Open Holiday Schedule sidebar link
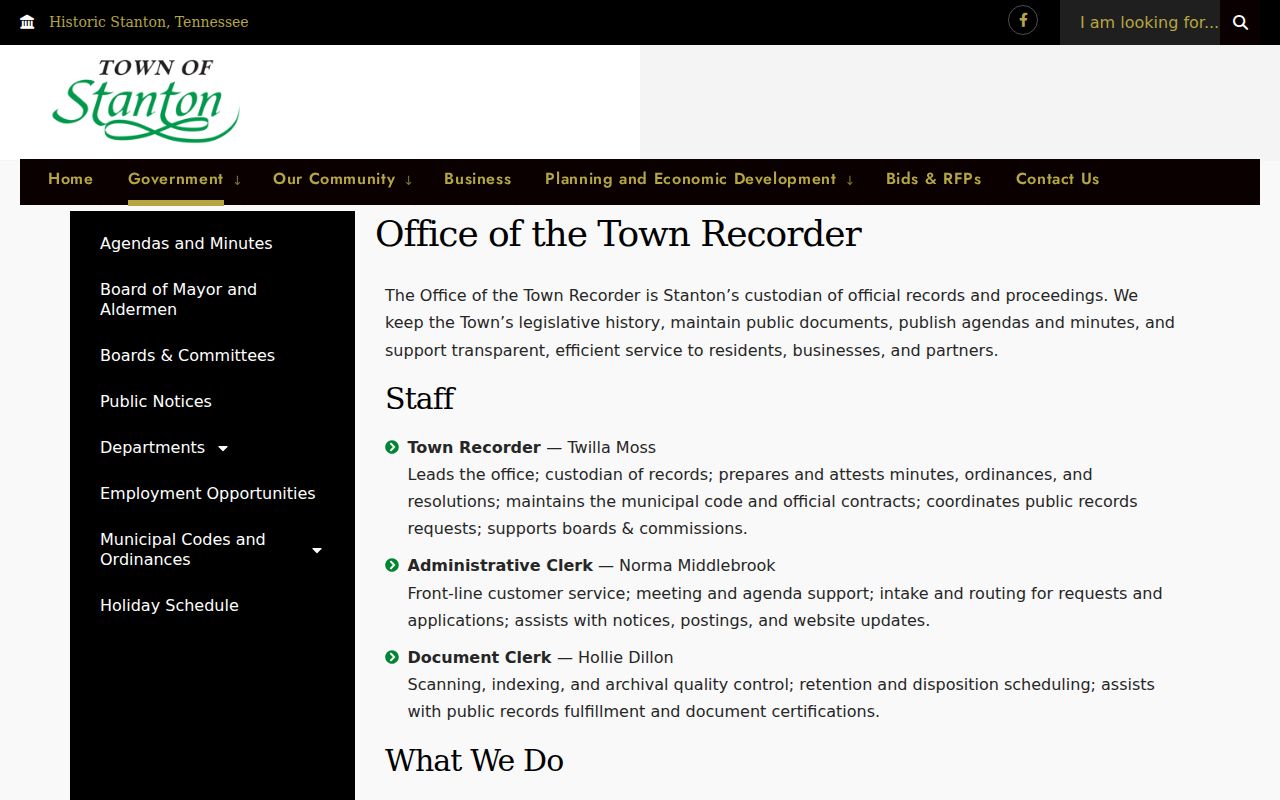This screenshot has width=1280, height=800. click(x=169, y=605)
